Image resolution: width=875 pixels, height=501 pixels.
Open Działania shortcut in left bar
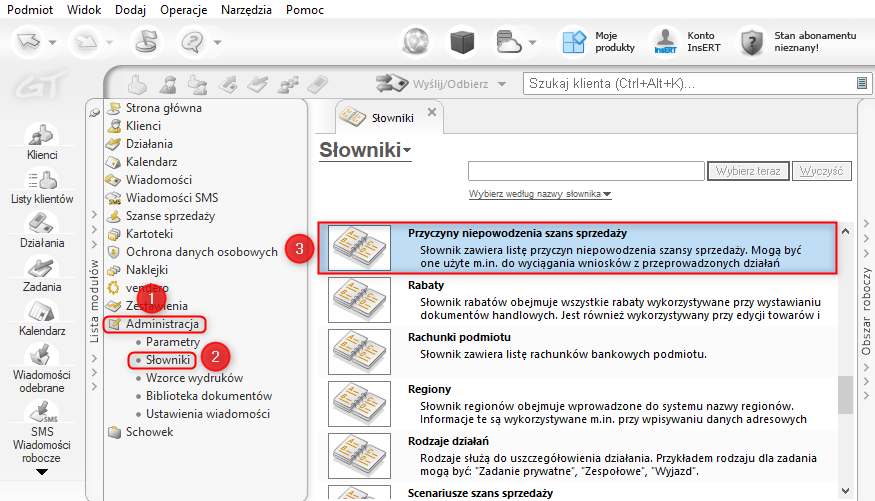coord(42,231)
